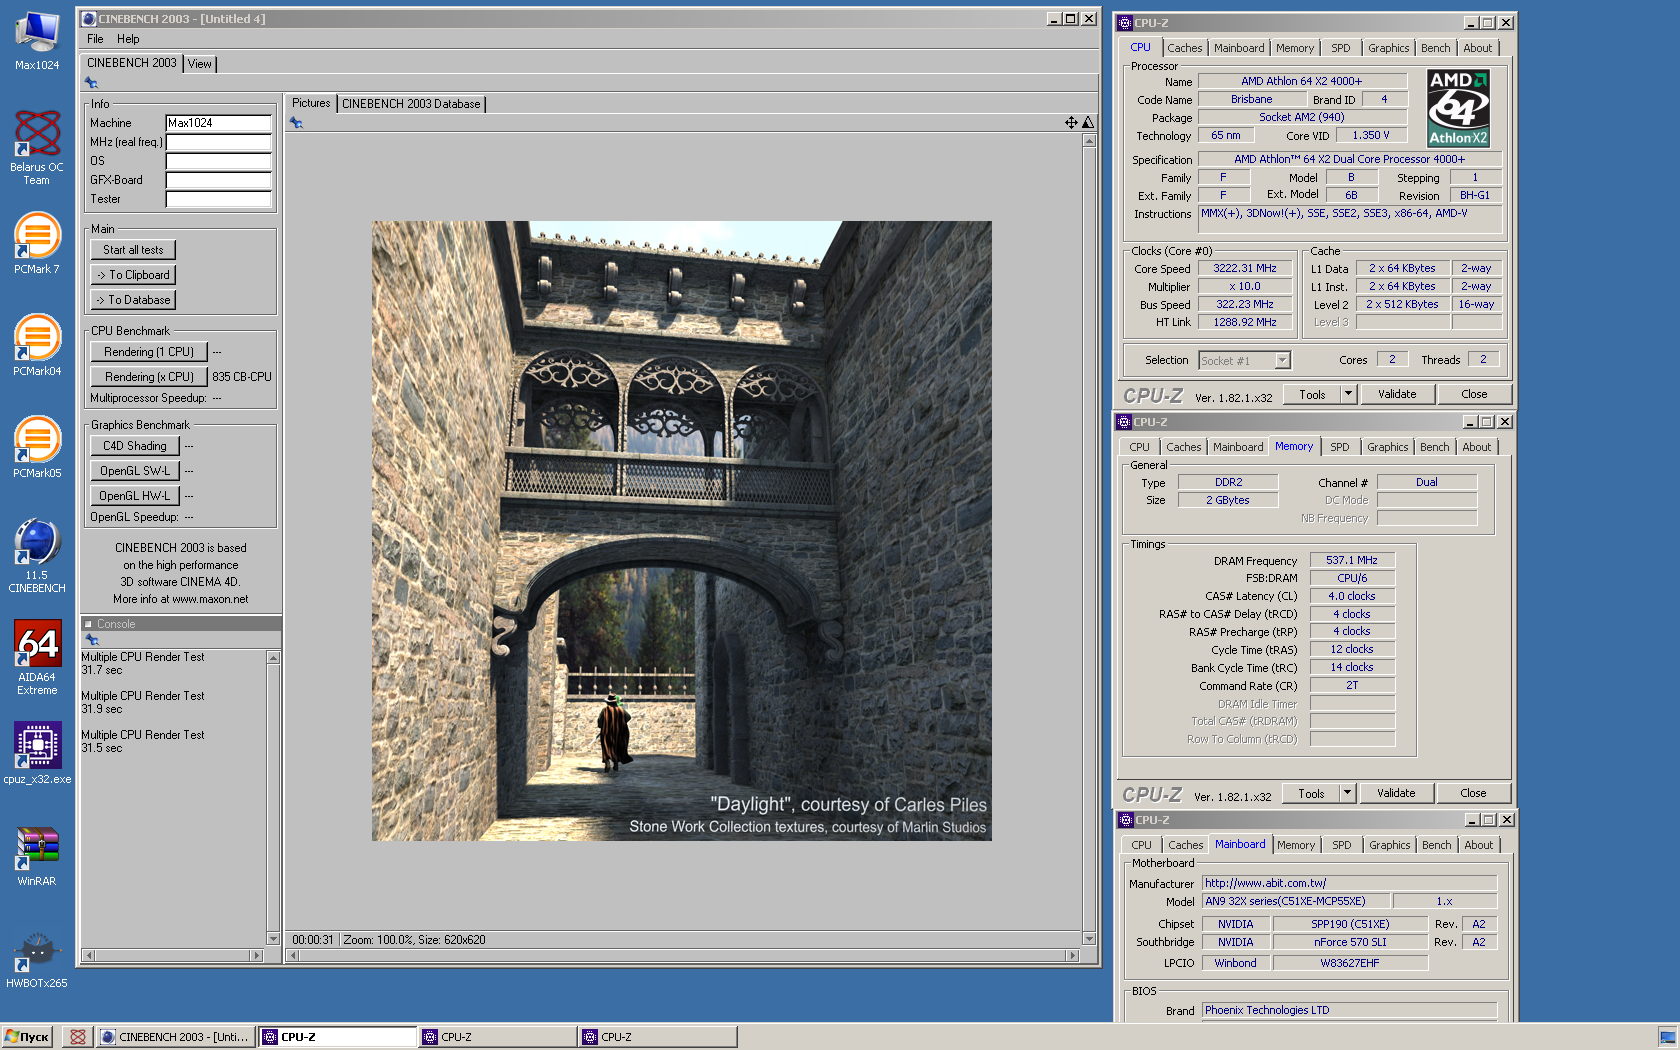Screen dimensions: 1680x1050
Task: Open the Max1024 desktop icon
Action: tap(37, 40)
